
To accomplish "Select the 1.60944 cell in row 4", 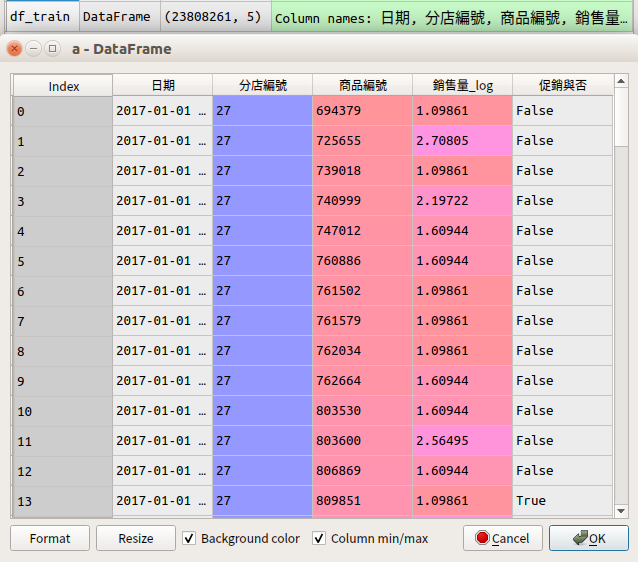I will (x=463, y=231).
